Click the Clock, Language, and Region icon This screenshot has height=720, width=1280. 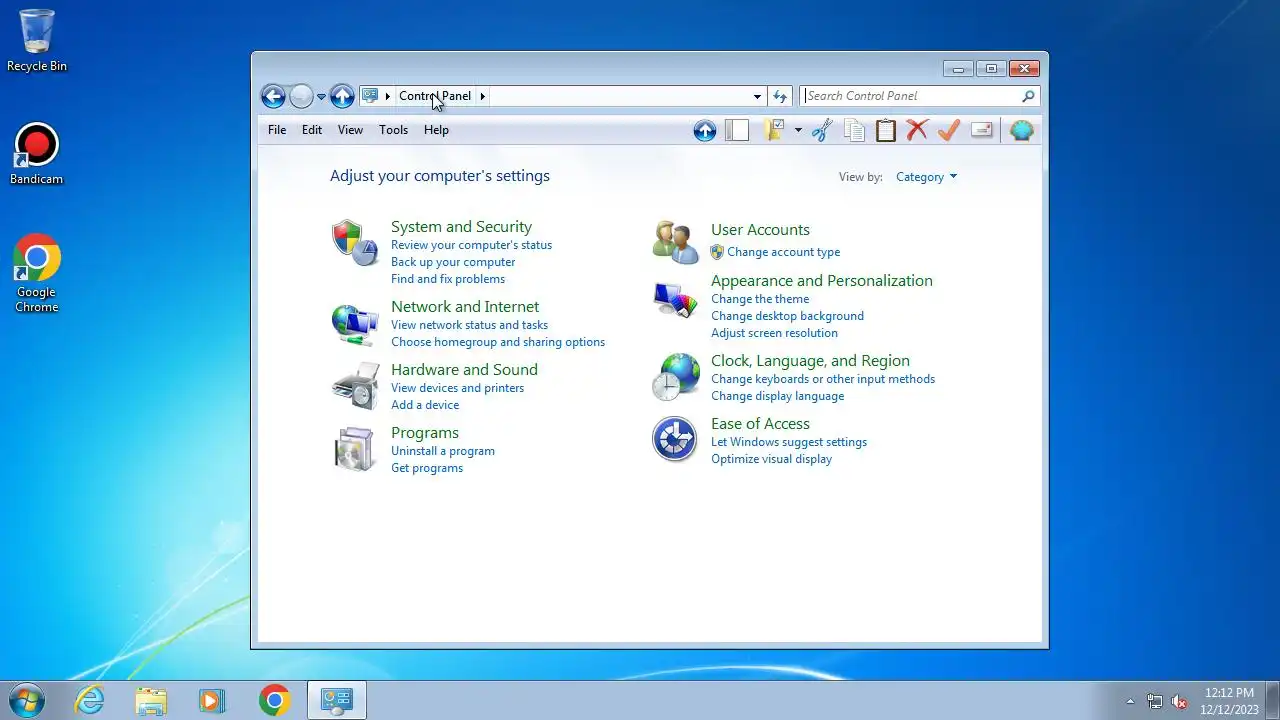(x=675, y=377)
